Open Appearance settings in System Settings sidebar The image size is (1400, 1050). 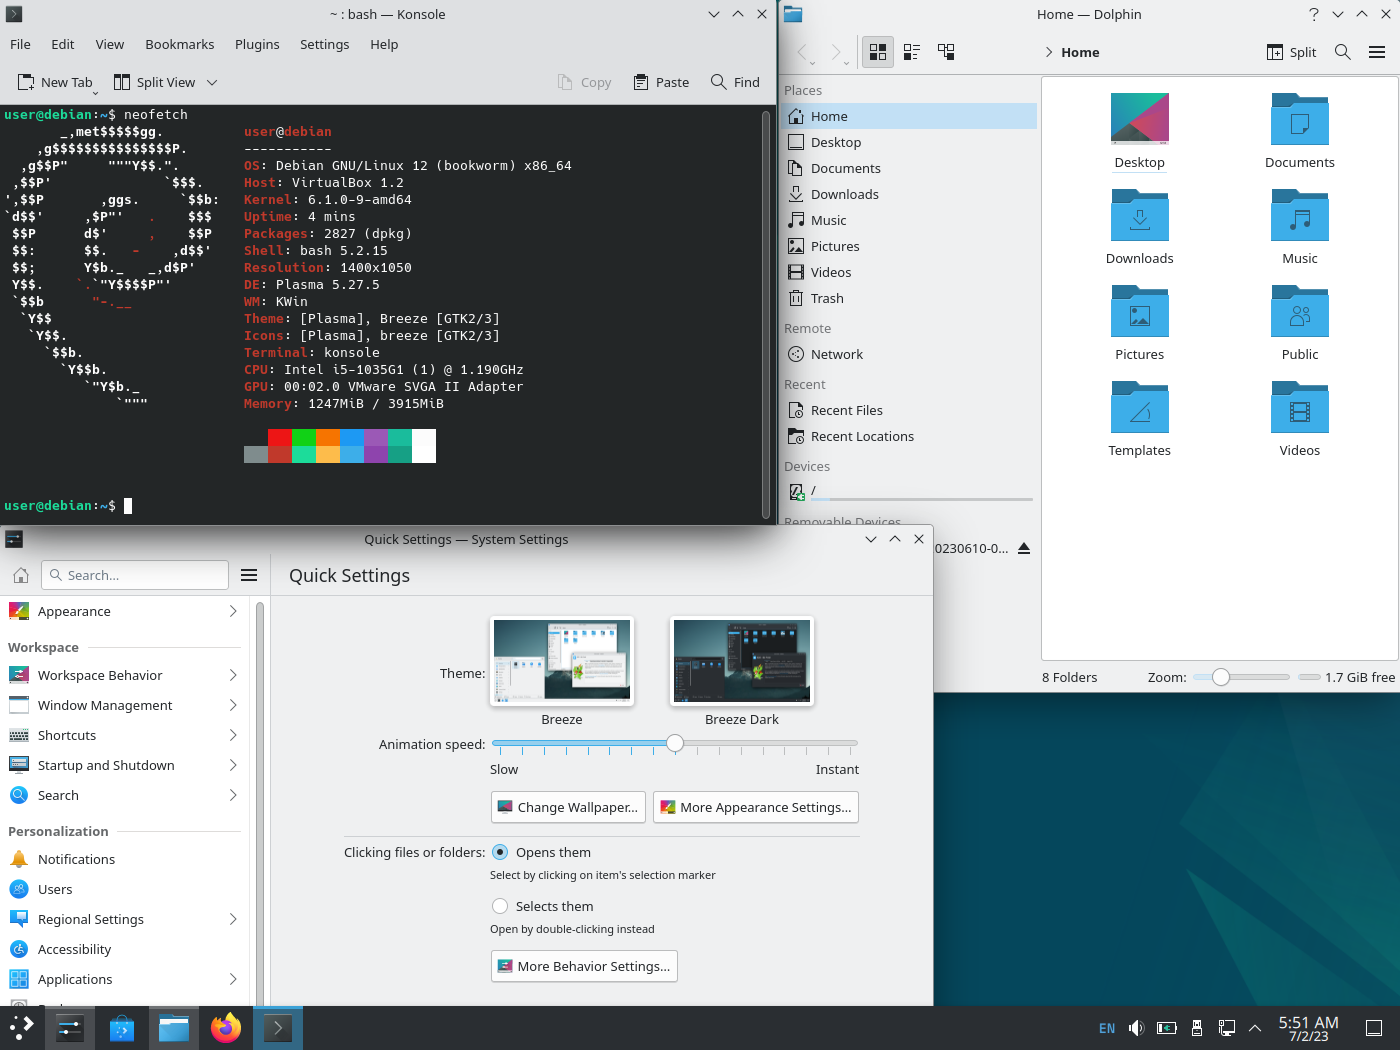73,611
